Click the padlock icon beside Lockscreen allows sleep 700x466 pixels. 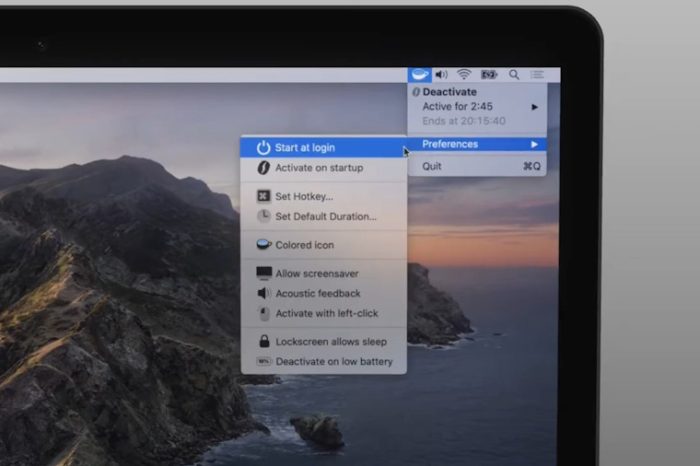click(x=264, y=342)
